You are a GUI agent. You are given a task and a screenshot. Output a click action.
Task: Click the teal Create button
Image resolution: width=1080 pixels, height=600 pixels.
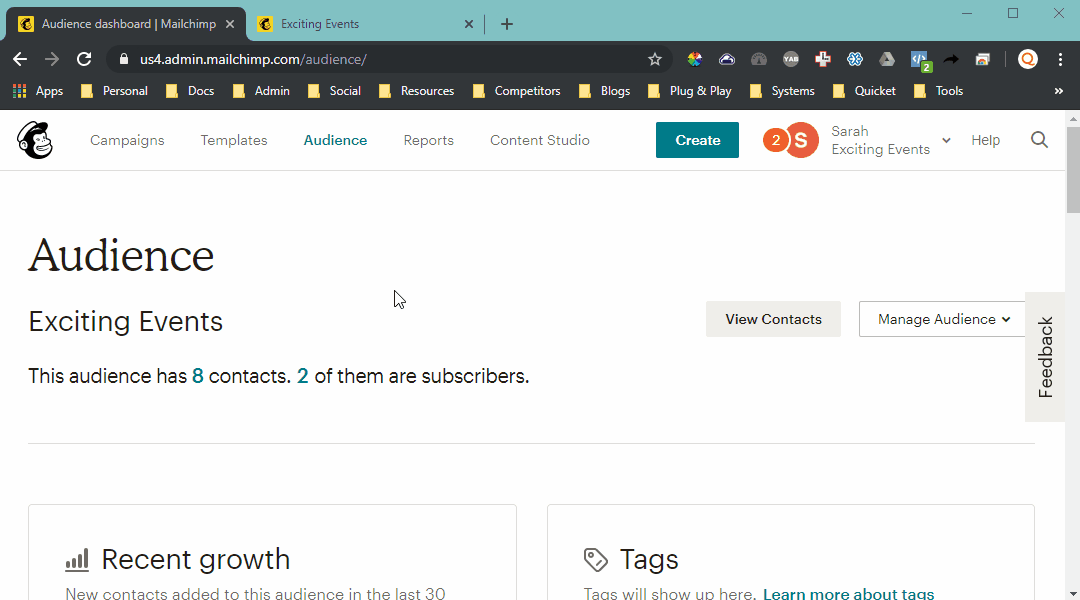click(697, 140)
